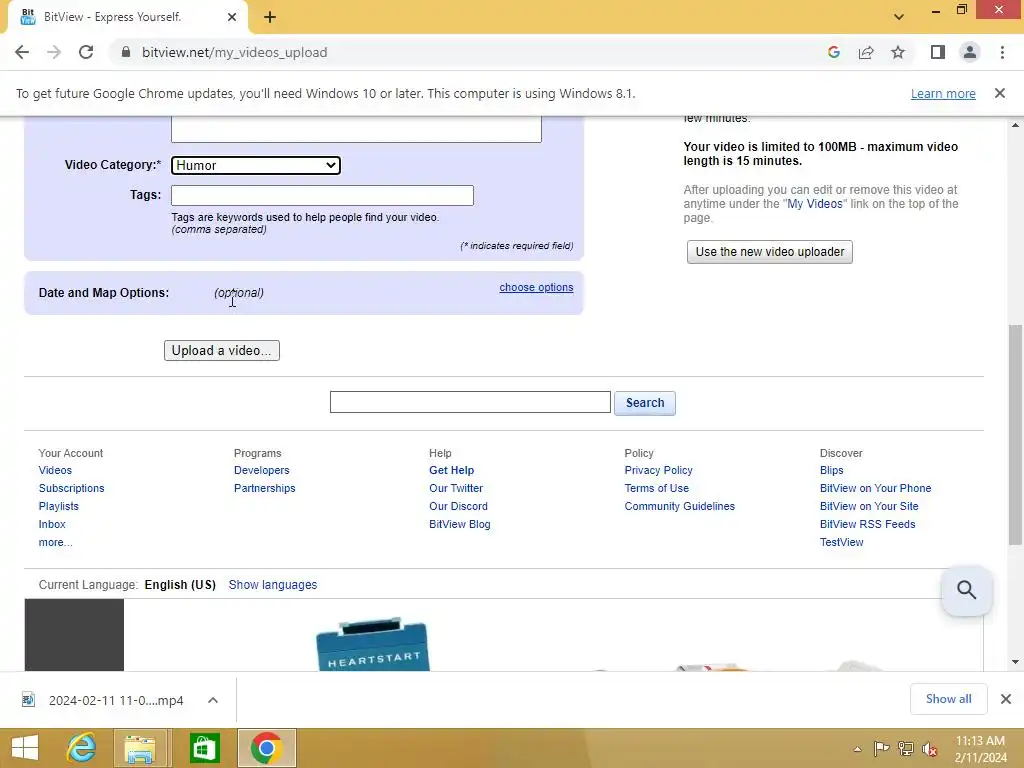Close the BitView tab
The height and width of the screenshot is (768, 1024).
232,17
